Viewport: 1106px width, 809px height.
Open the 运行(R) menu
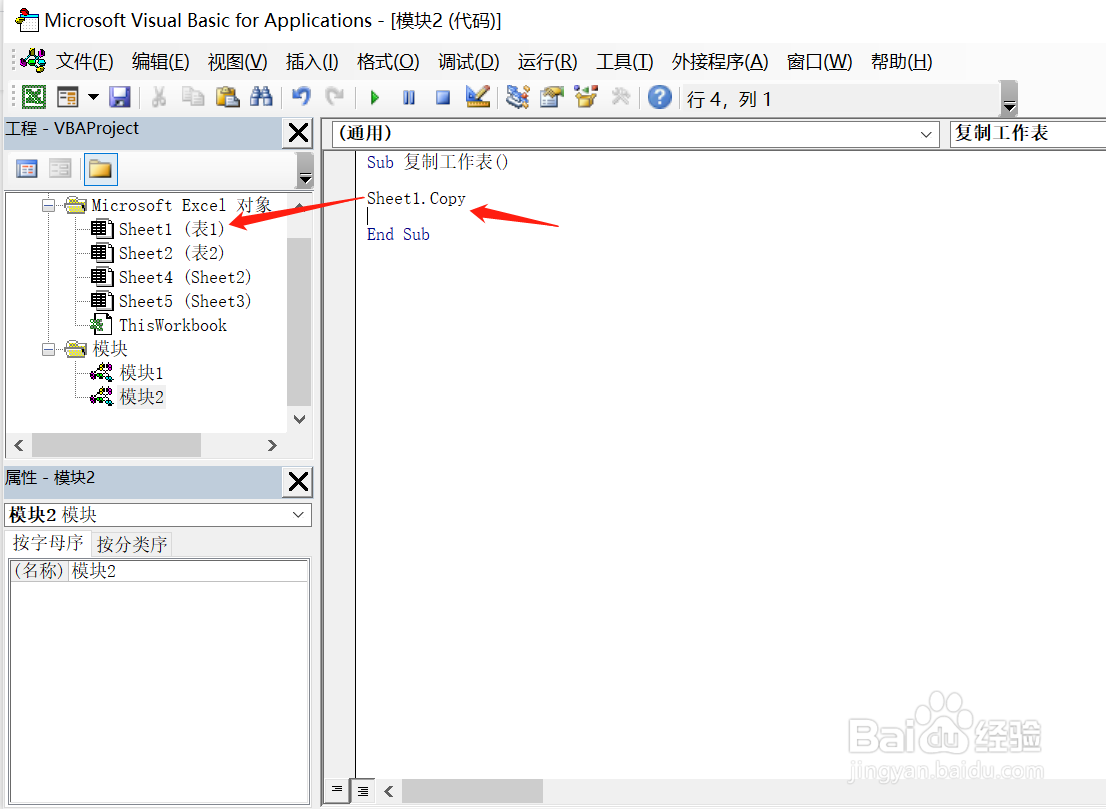[x=547, y=62]
